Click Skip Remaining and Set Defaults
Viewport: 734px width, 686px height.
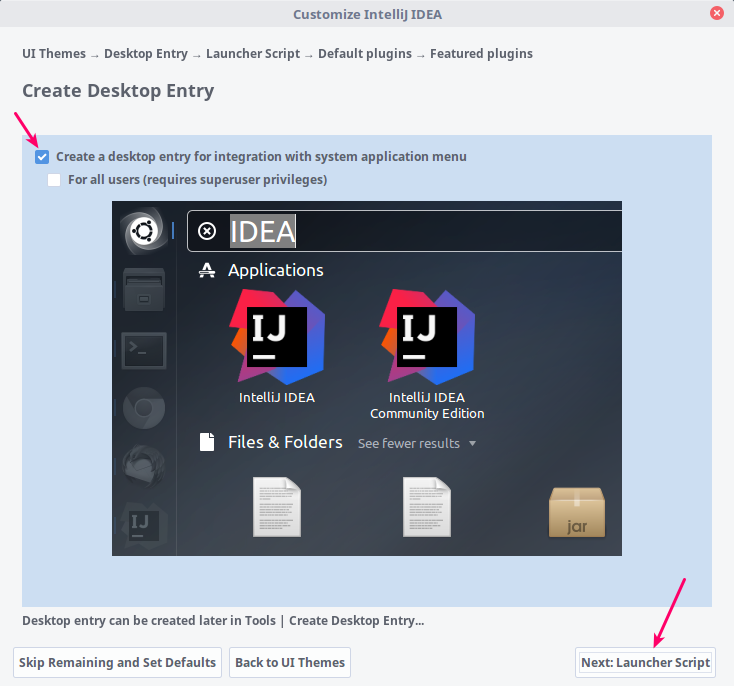(x=117, y=662)
